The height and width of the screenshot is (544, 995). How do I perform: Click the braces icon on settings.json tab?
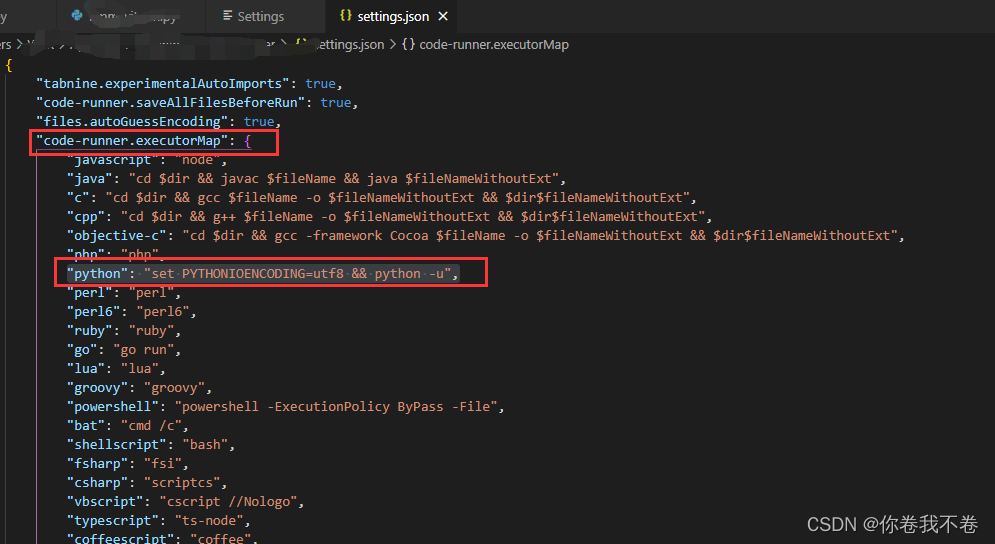346,16
